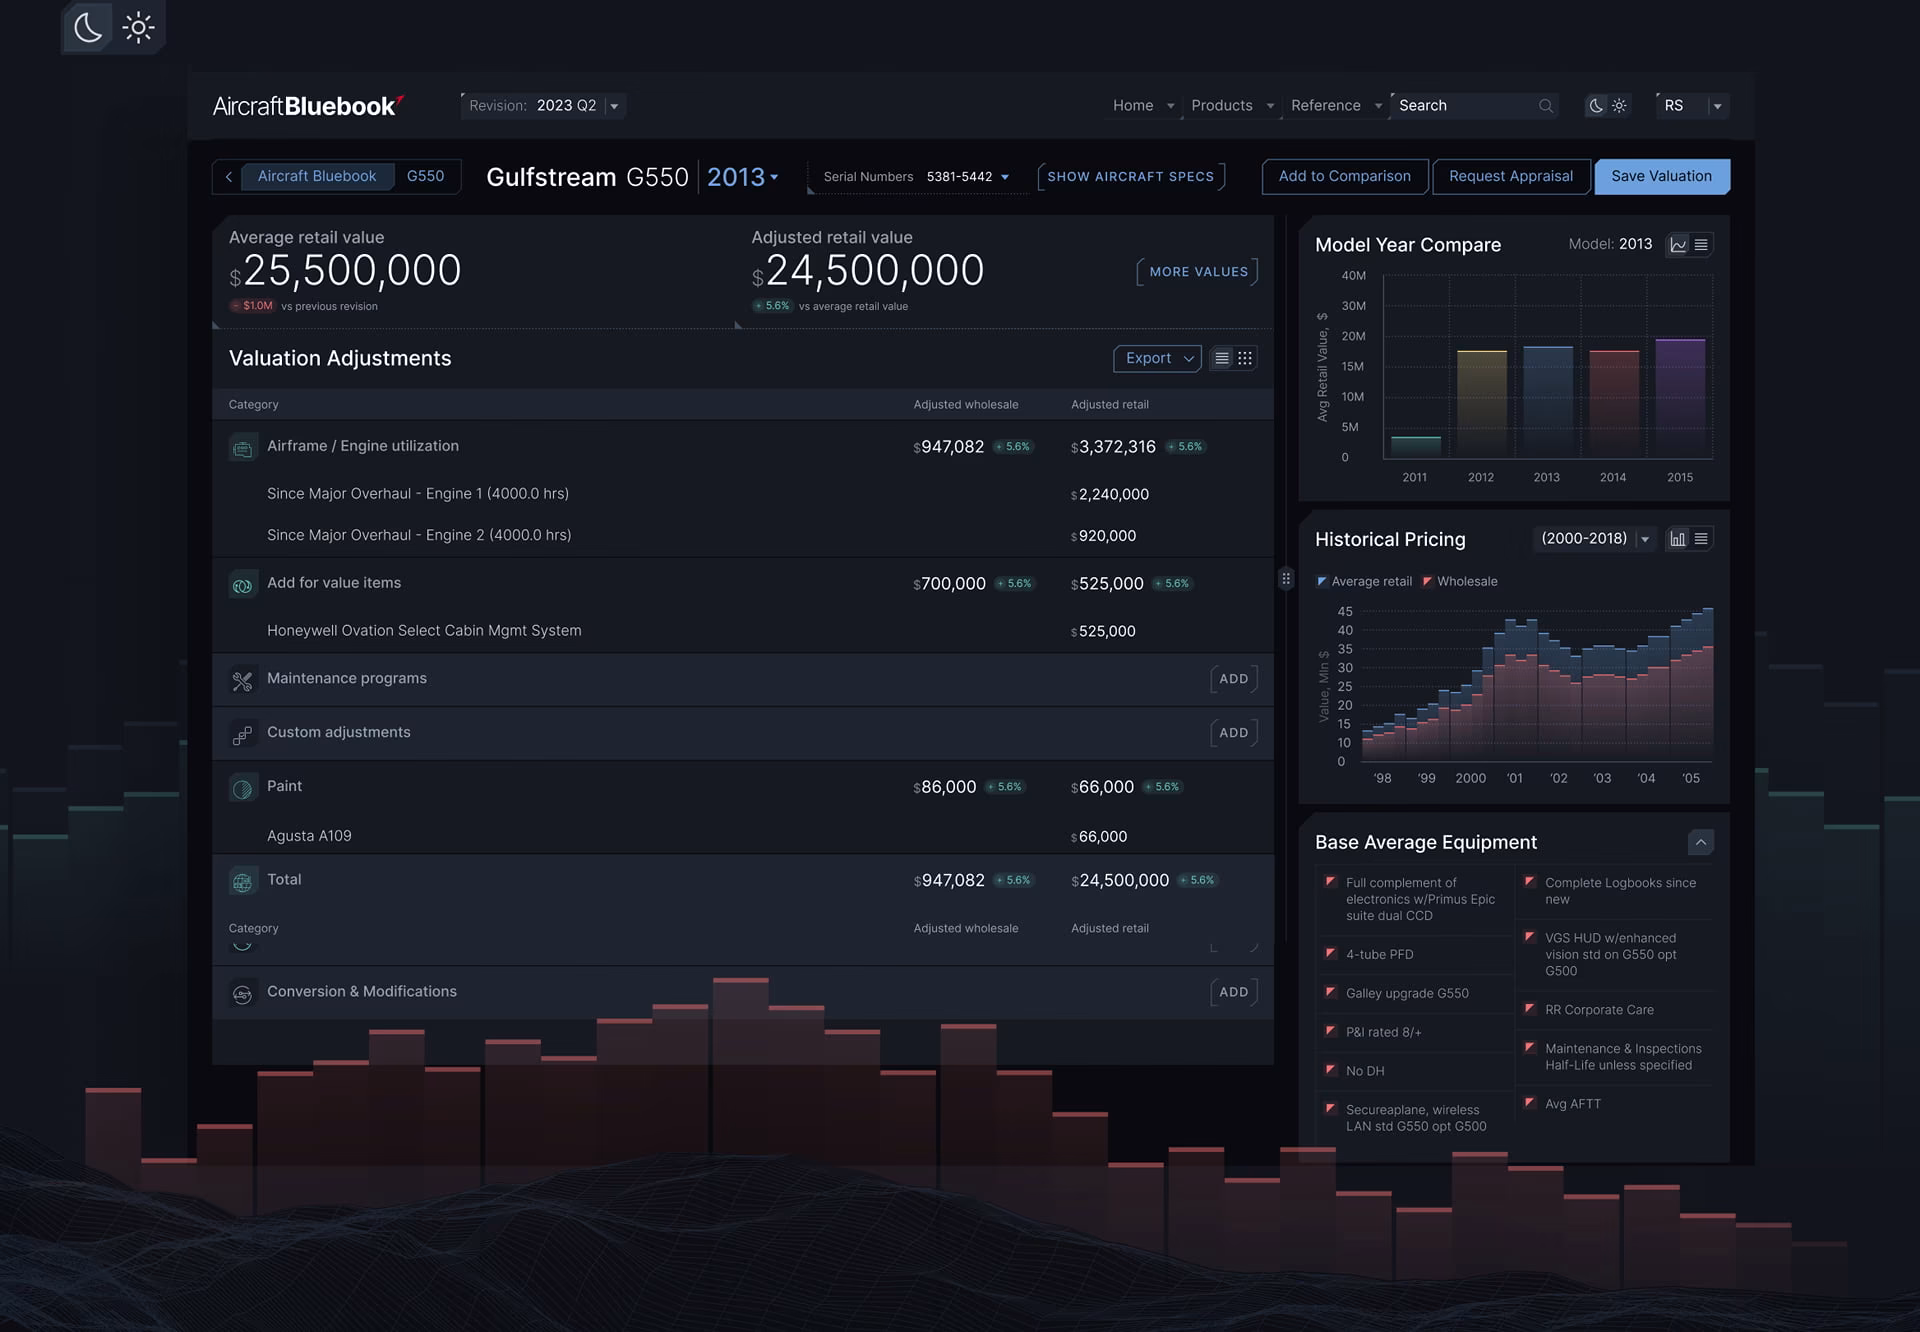Open the Historical Pricing (2000-2018) range dropdown
This screenshot has width=1920, height=1332.
click(x=1595, y=539)
